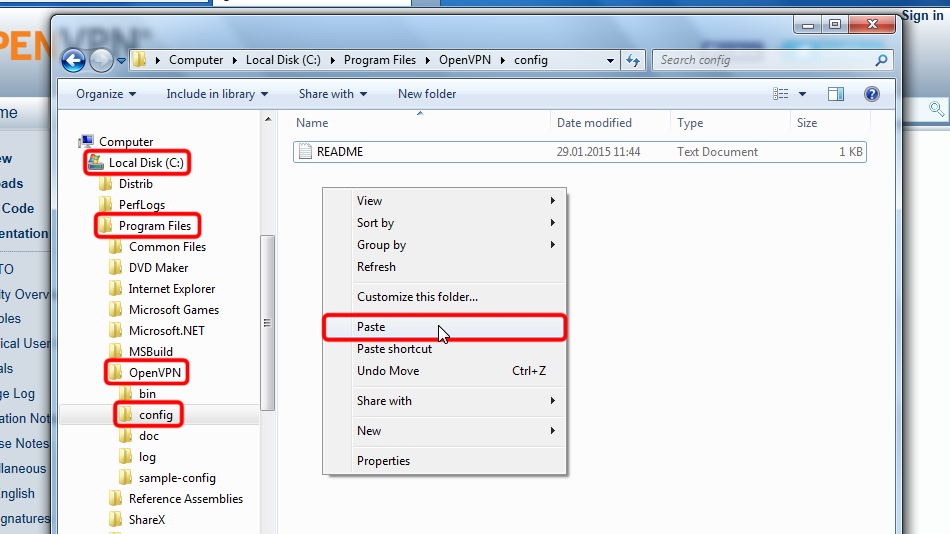Viewport: 950px width, 534px height.
Task: Click the Forward navigation arrow button
Action: [101, 60]
